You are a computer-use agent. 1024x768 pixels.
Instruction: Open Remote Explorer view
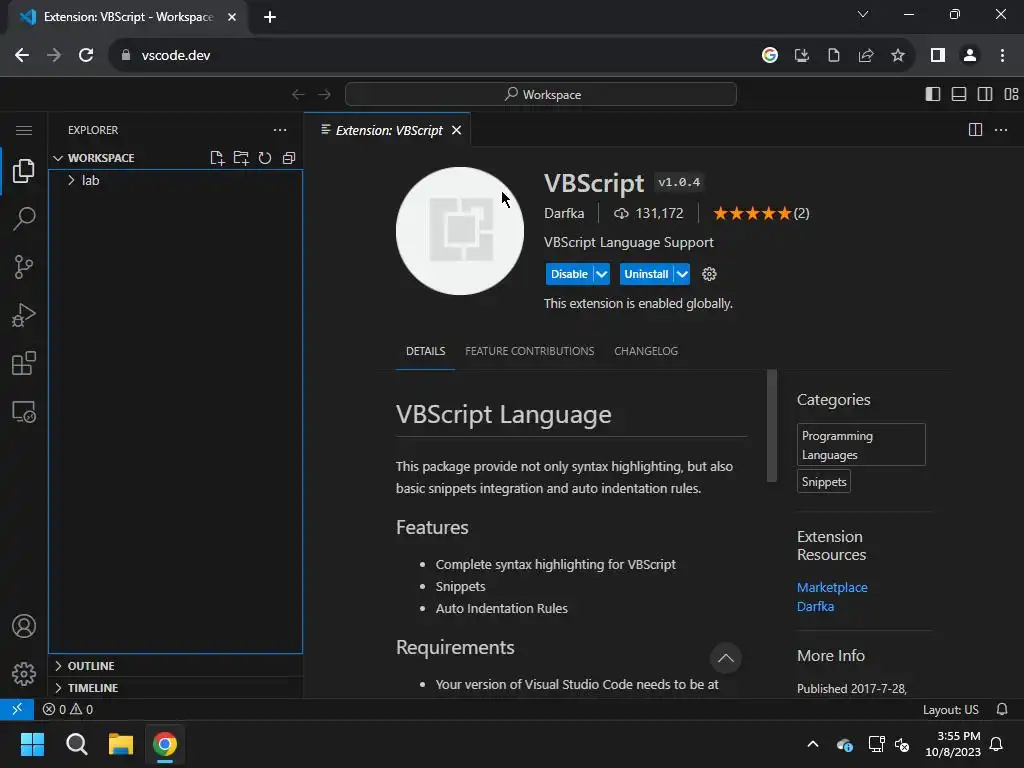pos(24,412)
